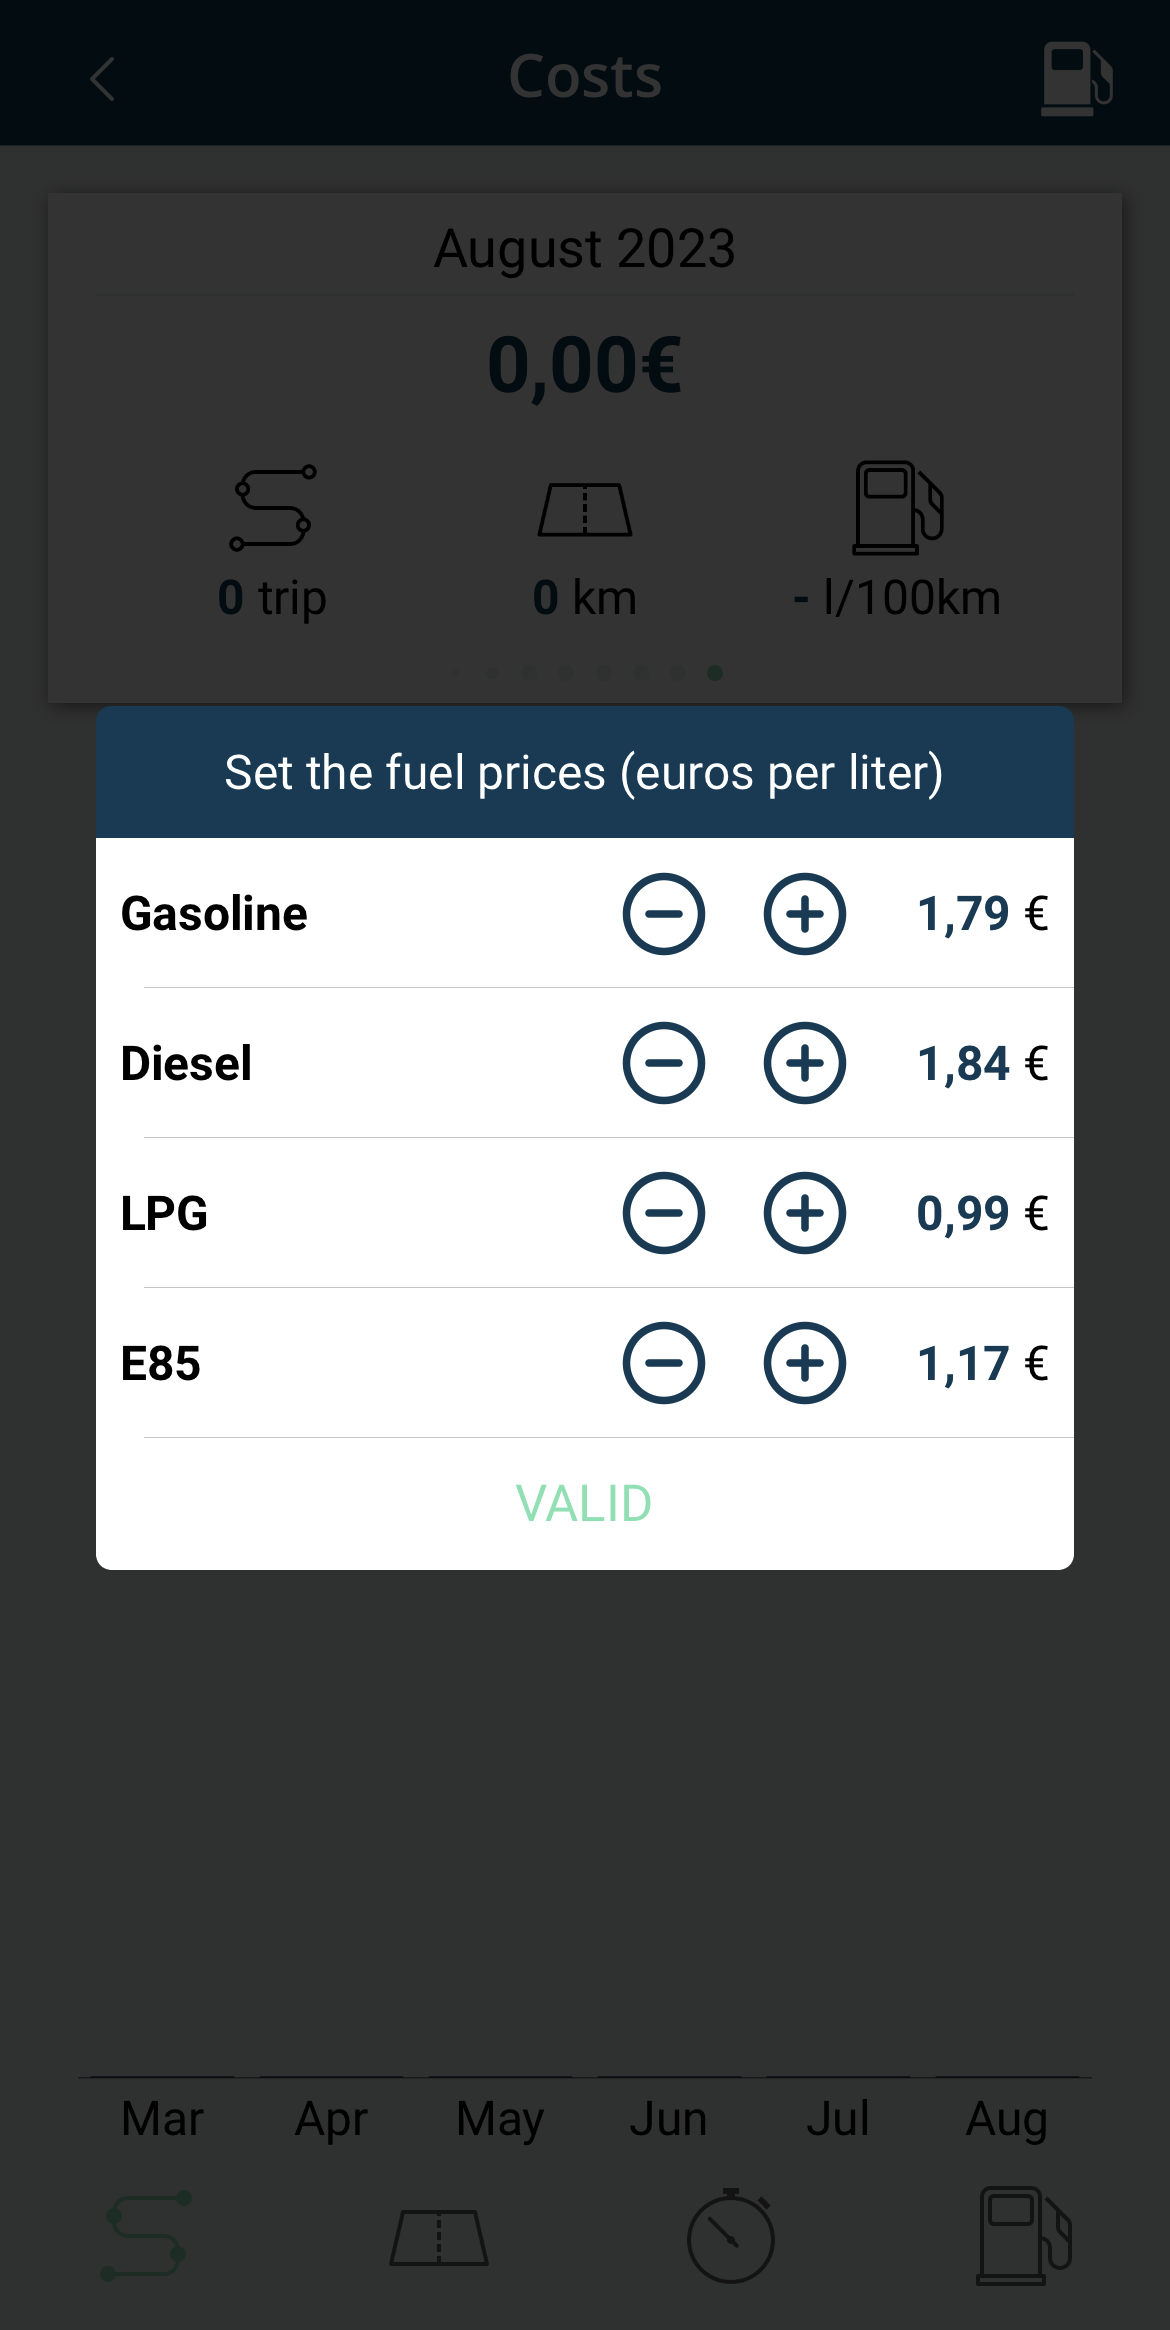
Task: Open the trips tab in bottom bar
Action: point(146,2236)
